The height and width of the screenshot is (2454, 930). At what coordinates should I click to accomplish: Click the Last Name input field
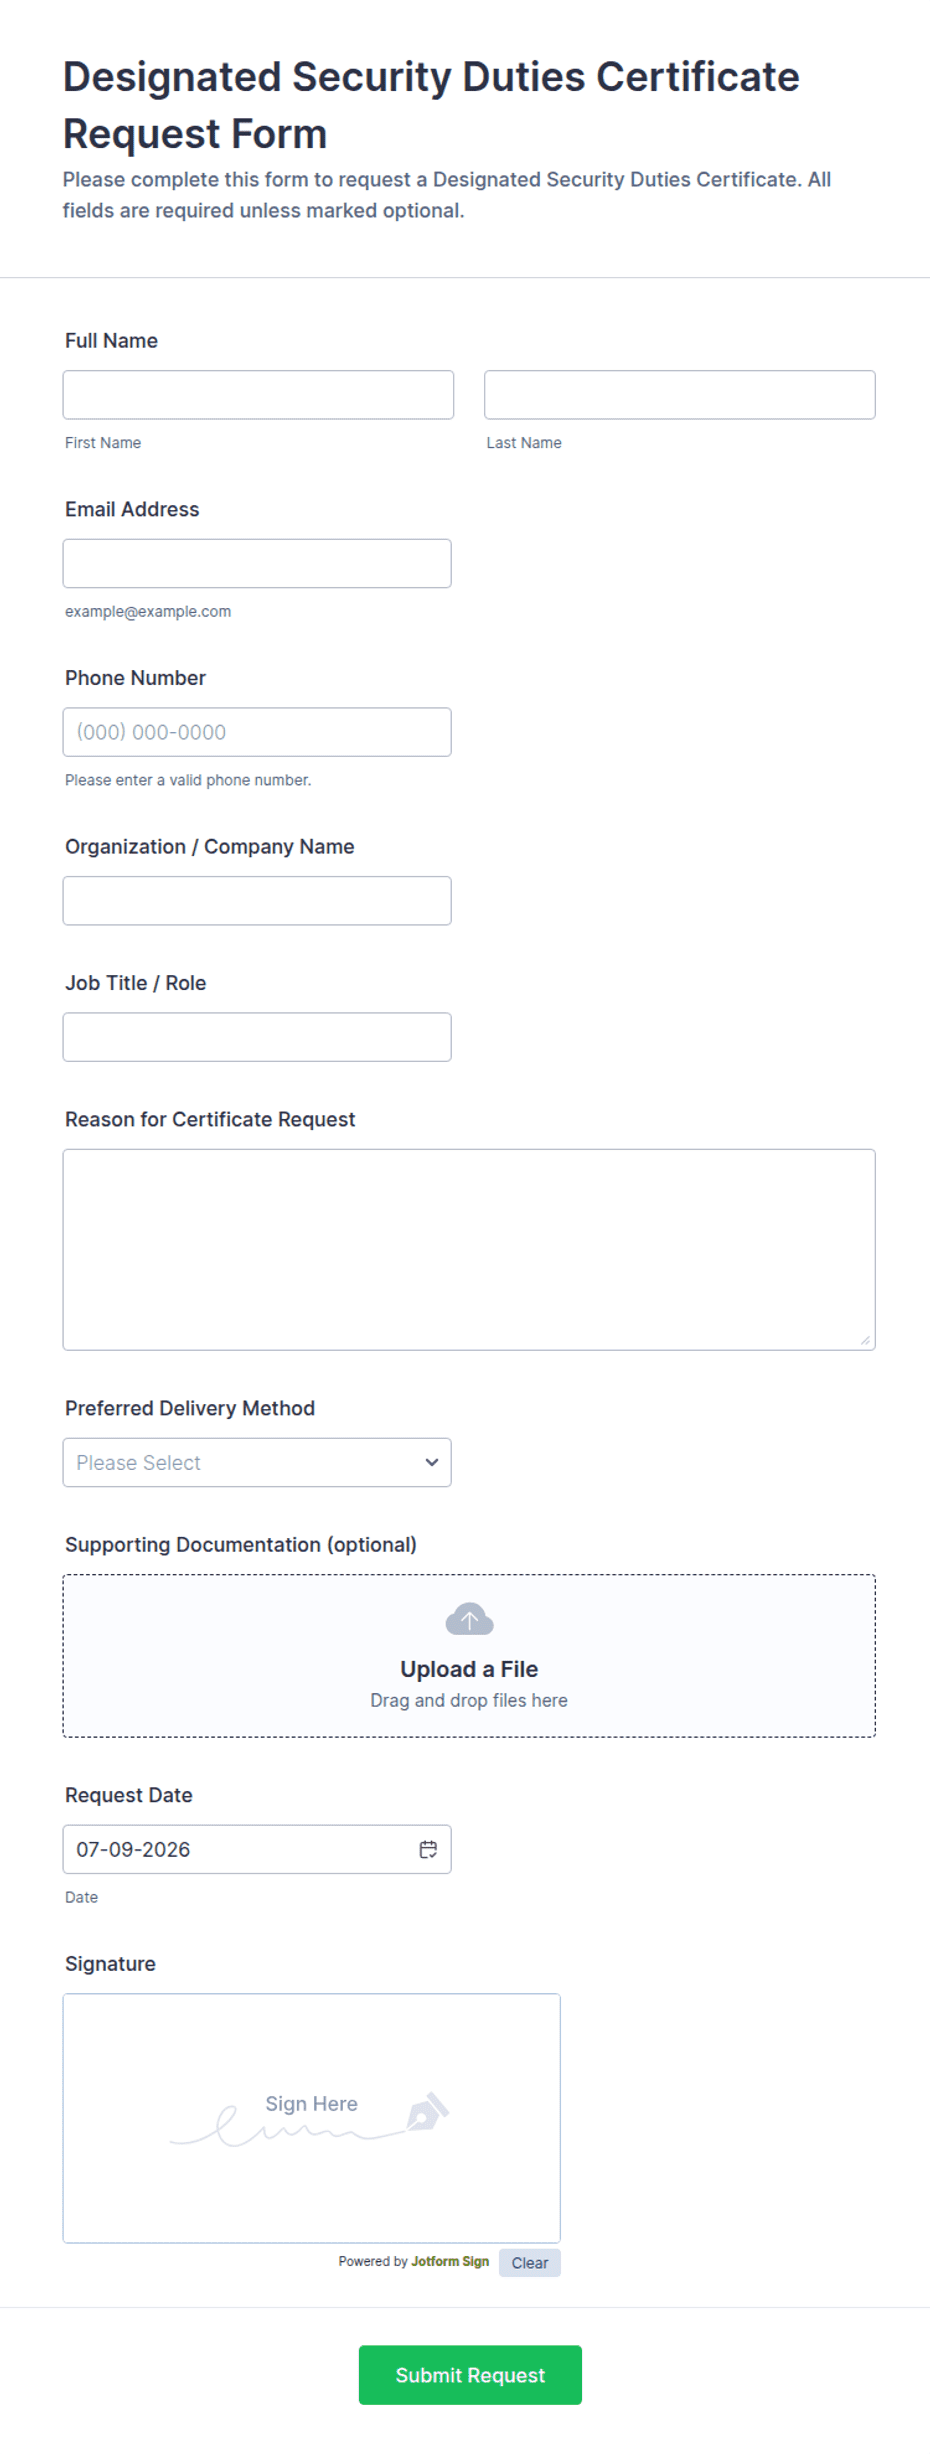pyautogui.click(x=680, y=395)
